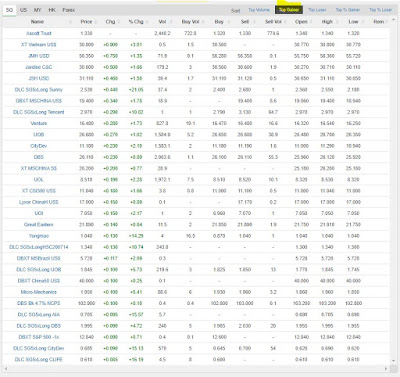Click the sort arrows beside Name column header

(x=70, y=22)
